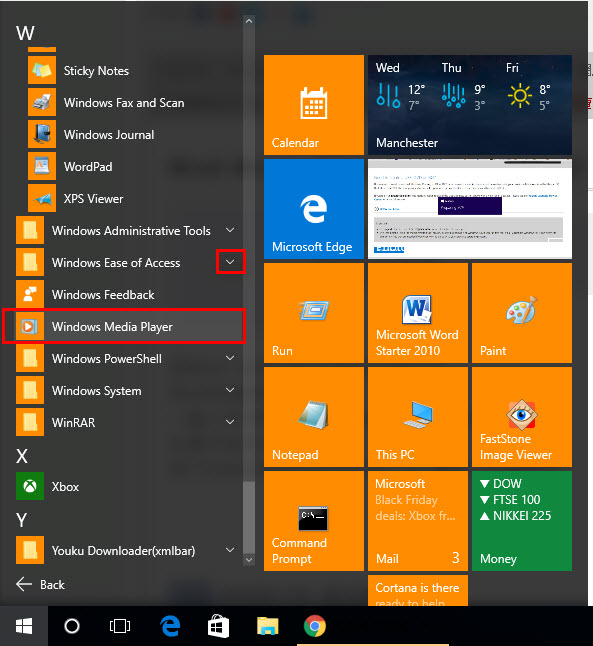Open Task View in taskbar
This screenshot has width=593, height=646.
[x=120, y=626]
